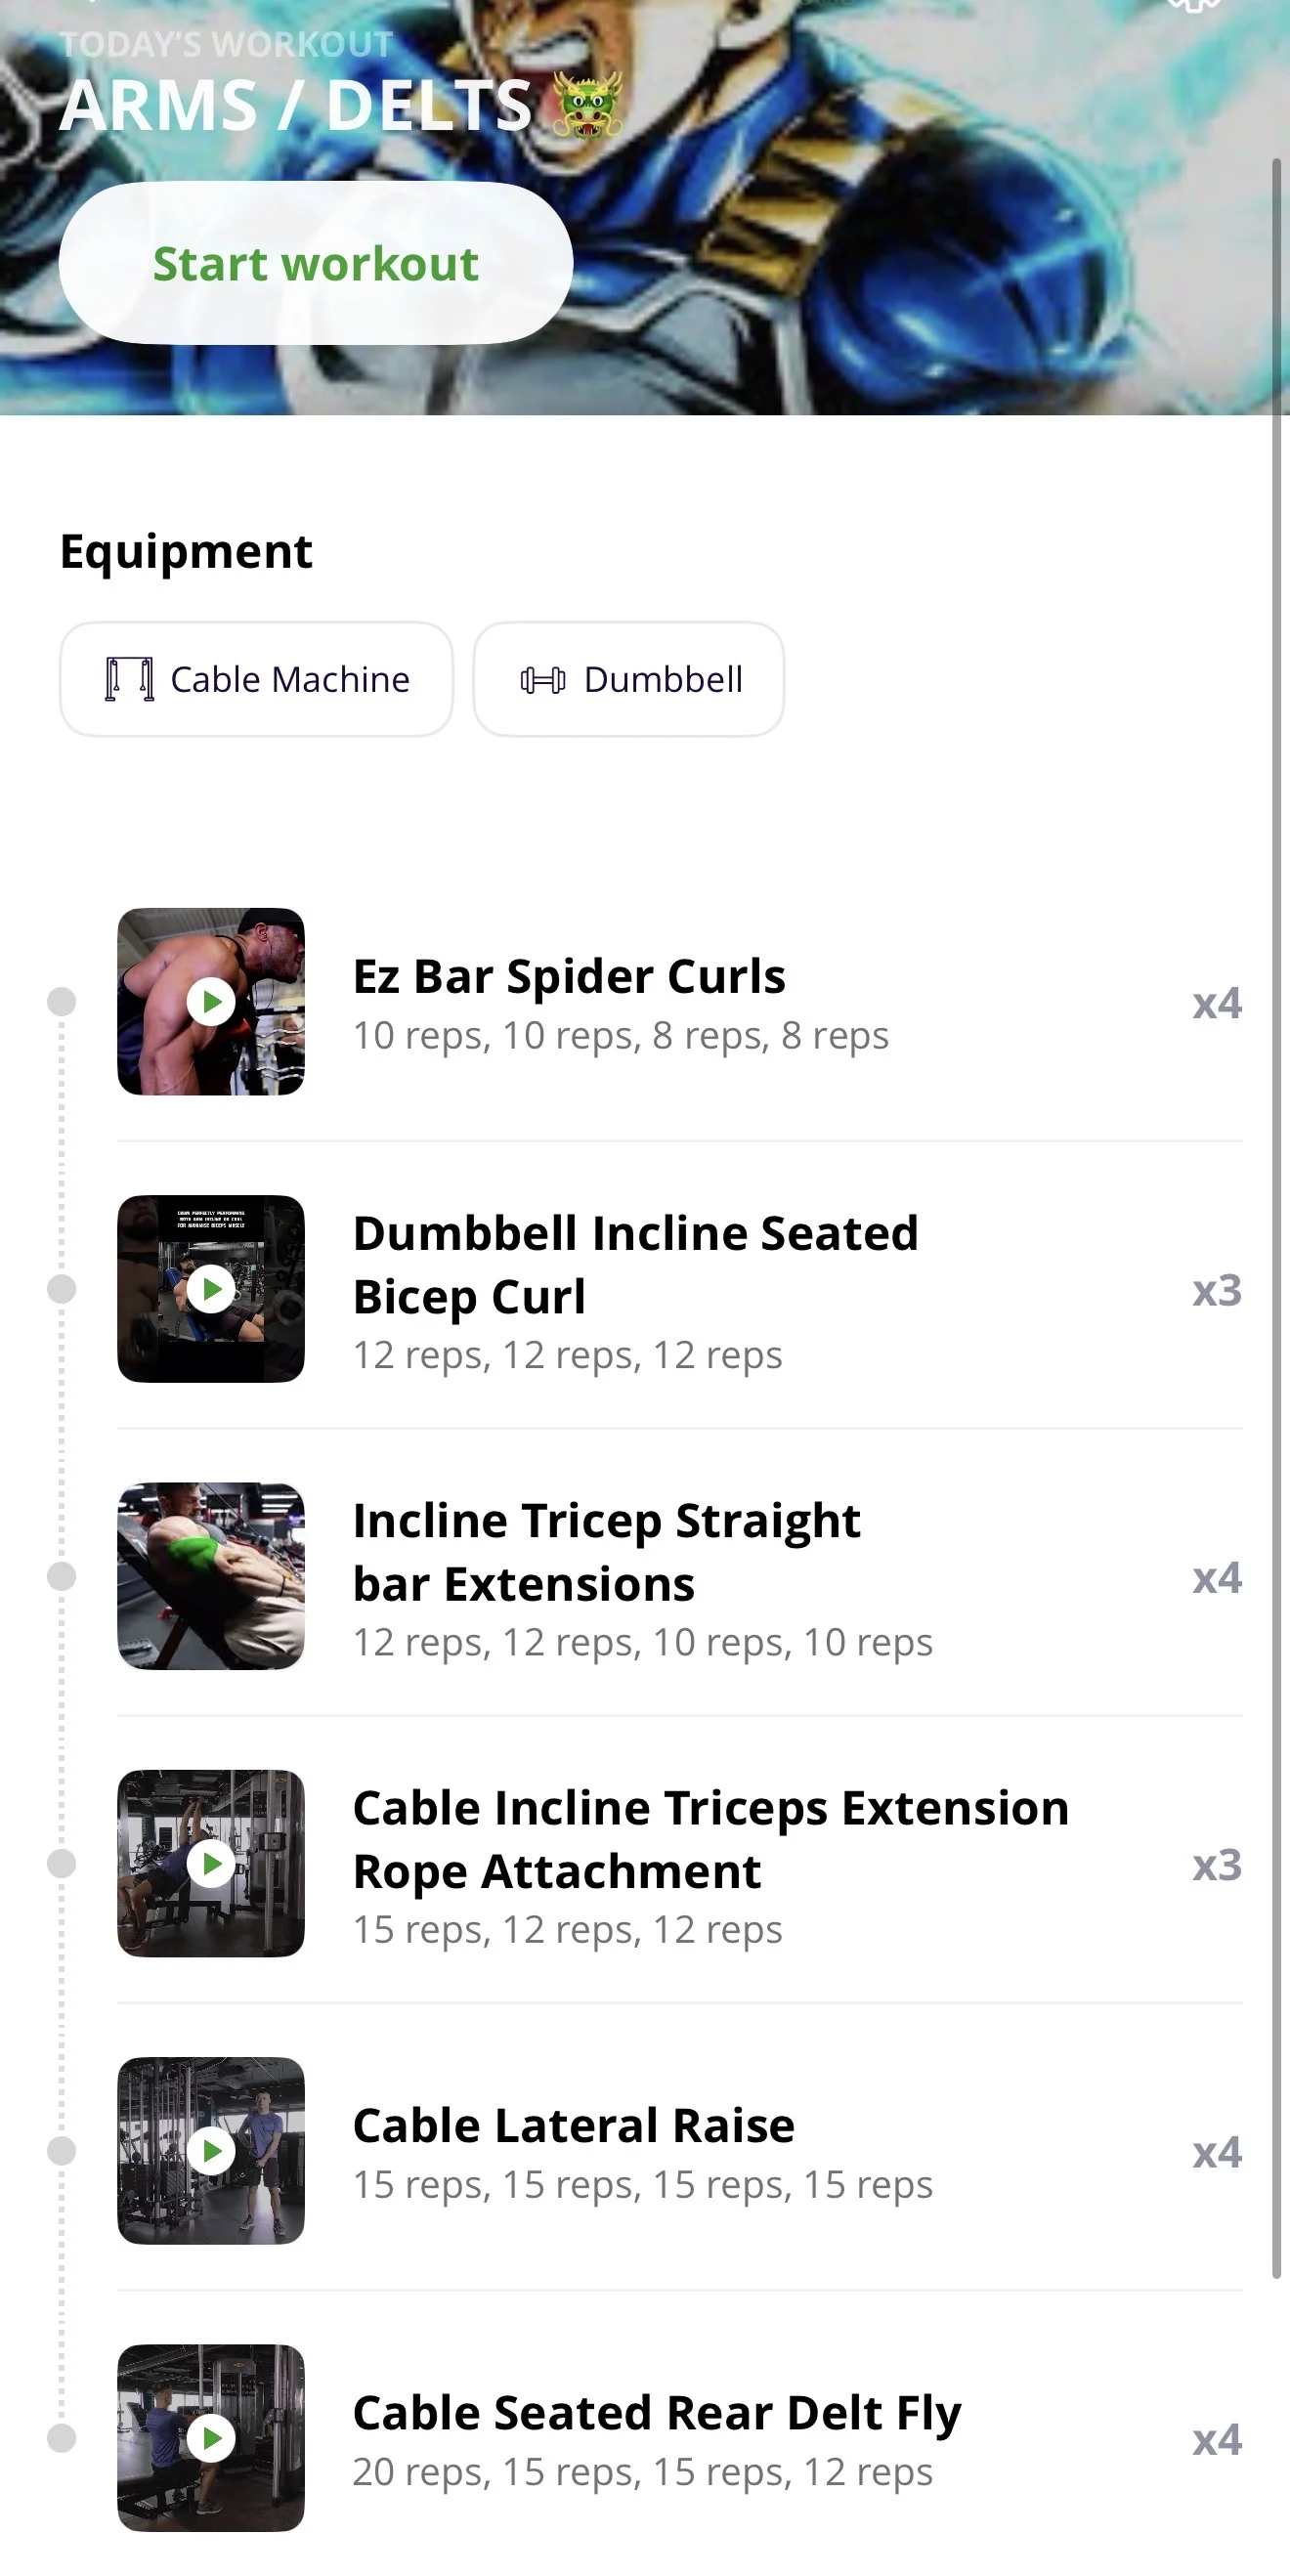Play the Cable Incline Triceps Extension video
Viewport: 1290px width, 2576px height.
(x=211, y=1863)
